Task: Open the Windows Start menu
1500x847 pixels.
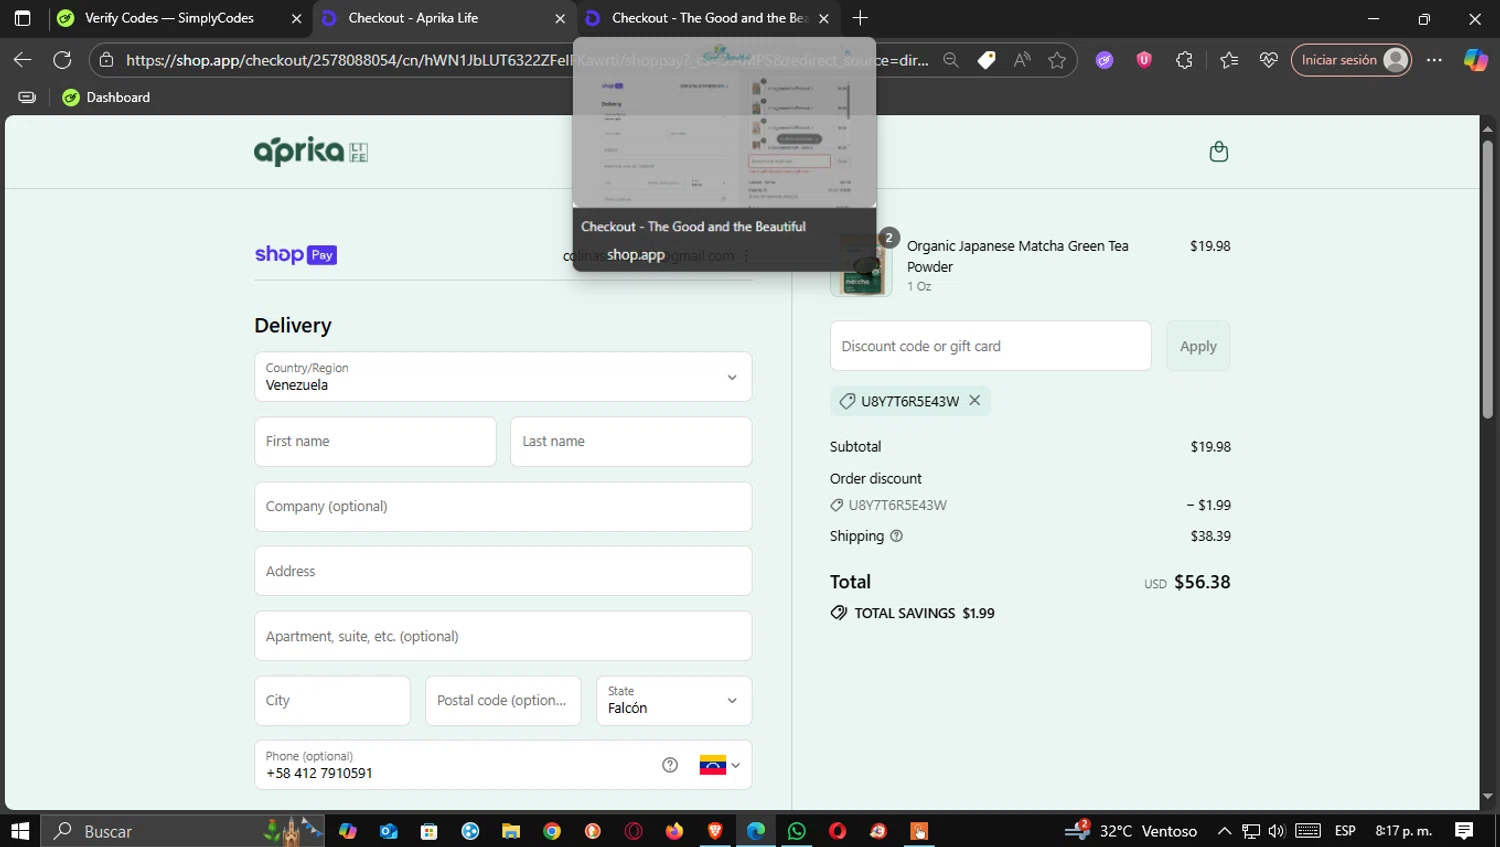Action: 20,831
